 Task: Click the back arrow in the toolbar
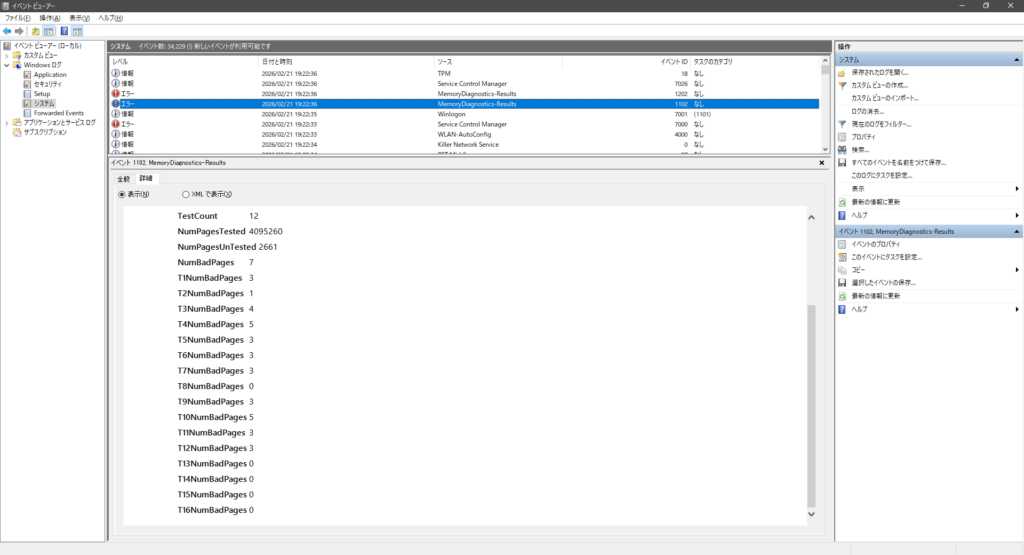[x=8, y=31]
